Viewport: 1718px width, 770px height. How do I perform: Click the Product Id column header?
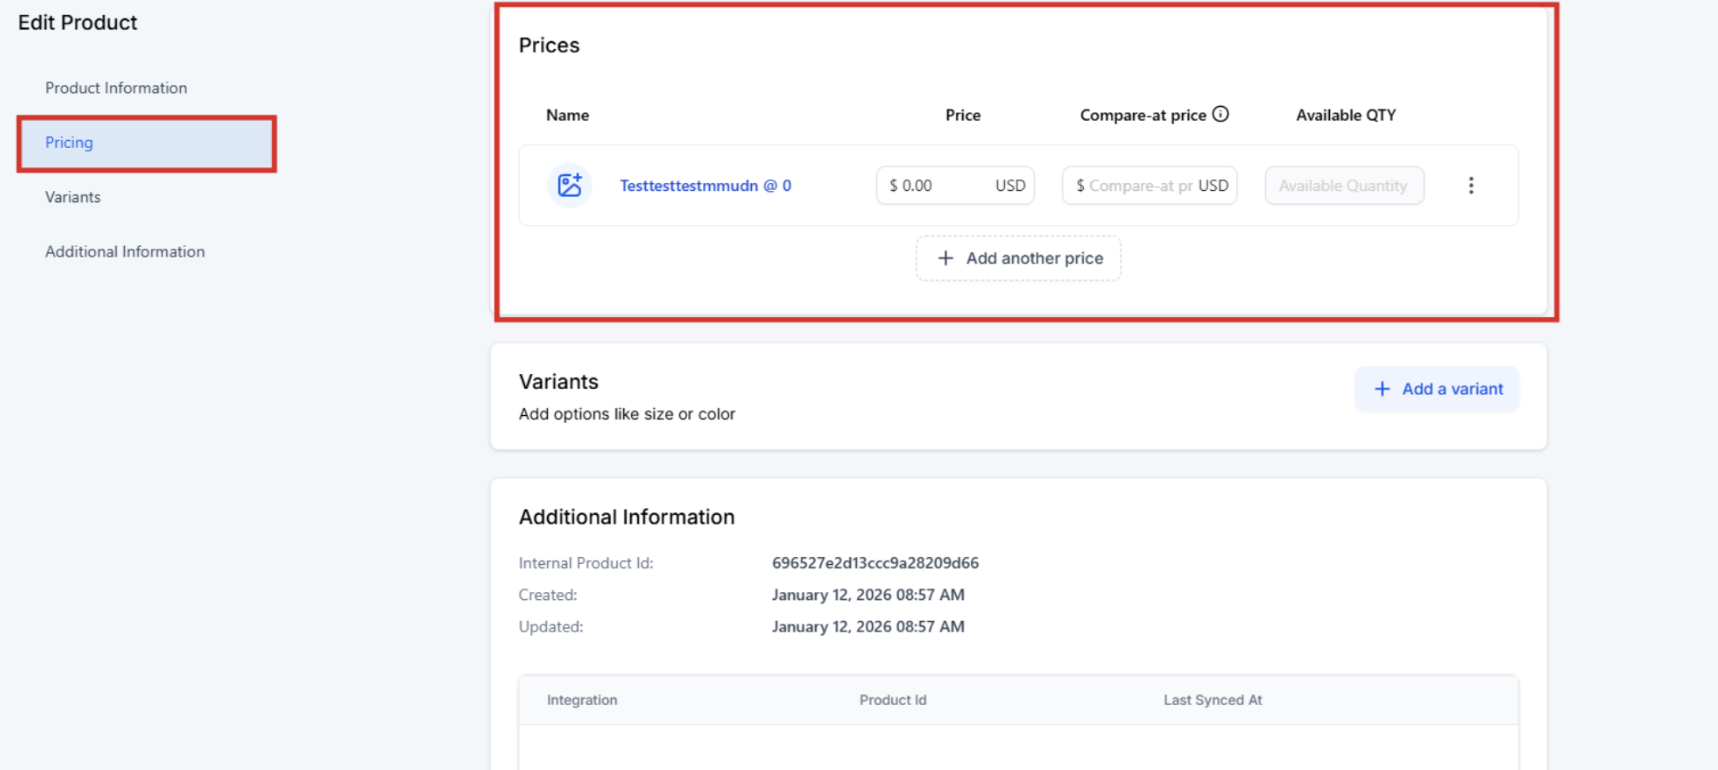click(x=893, y=700)
